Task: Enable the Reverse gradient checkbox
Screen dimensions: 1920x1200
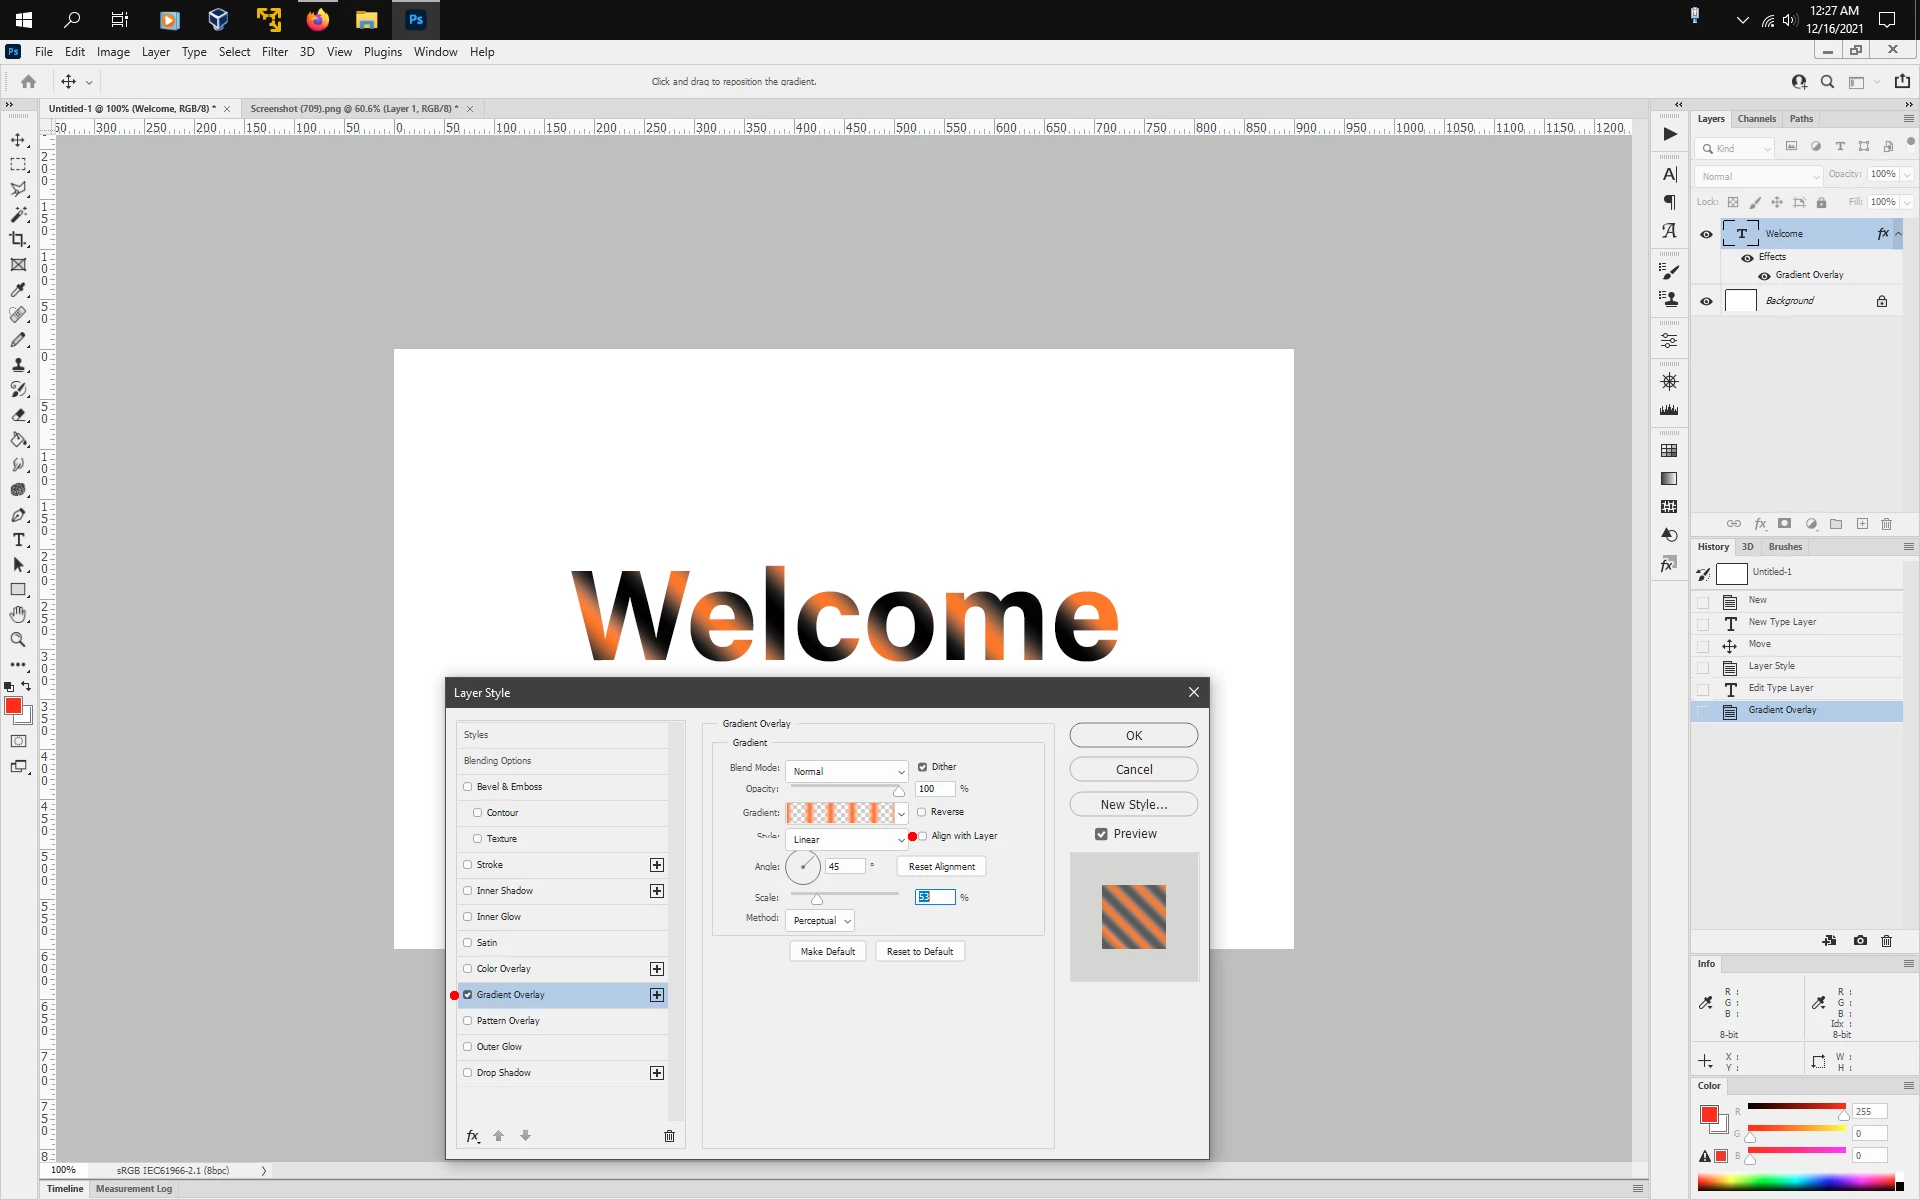Action: (x=922, y=812)
